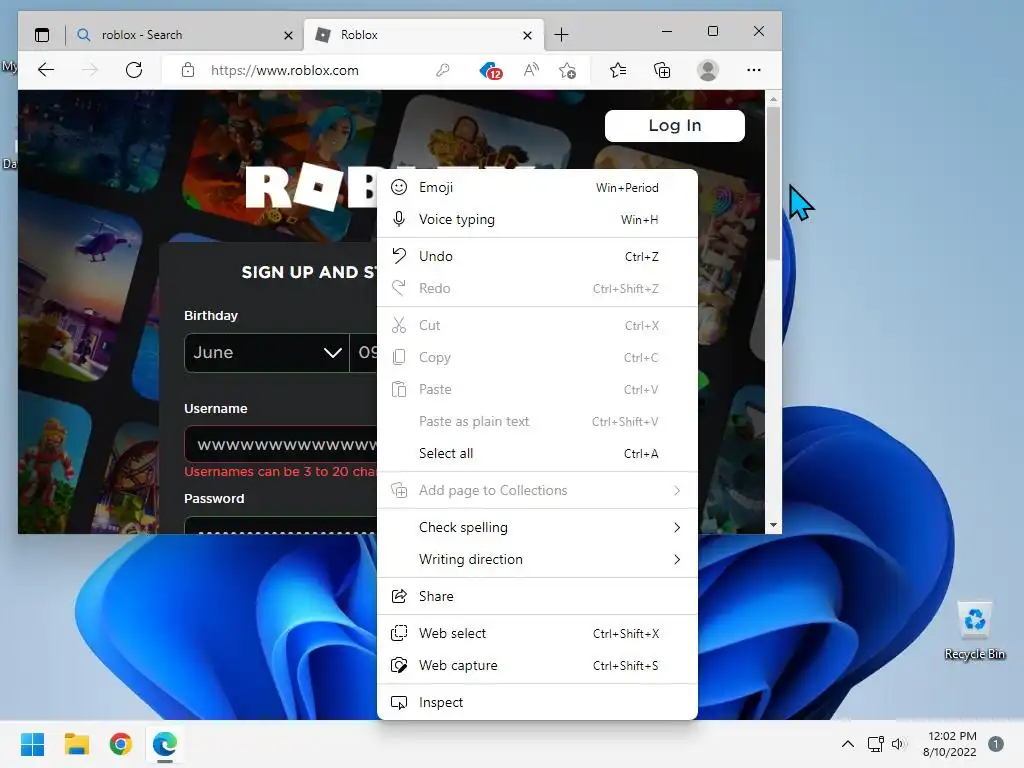The height and width of the screenshot is (768, 1024).
Task: Open the Collections toolbar icon
Action: pos(662,70)
